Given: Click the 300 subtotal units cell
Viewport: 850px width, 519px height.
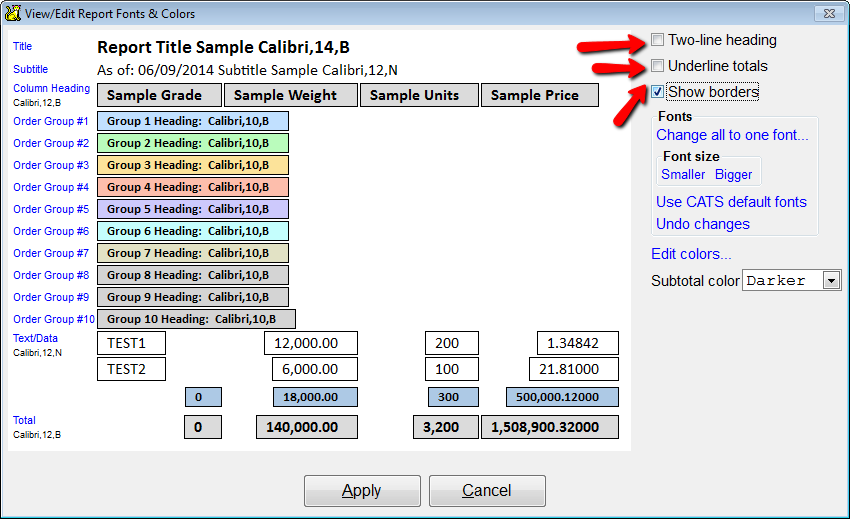Looking at the screenshot, I should pyautogui.click(x=453, y=397).
